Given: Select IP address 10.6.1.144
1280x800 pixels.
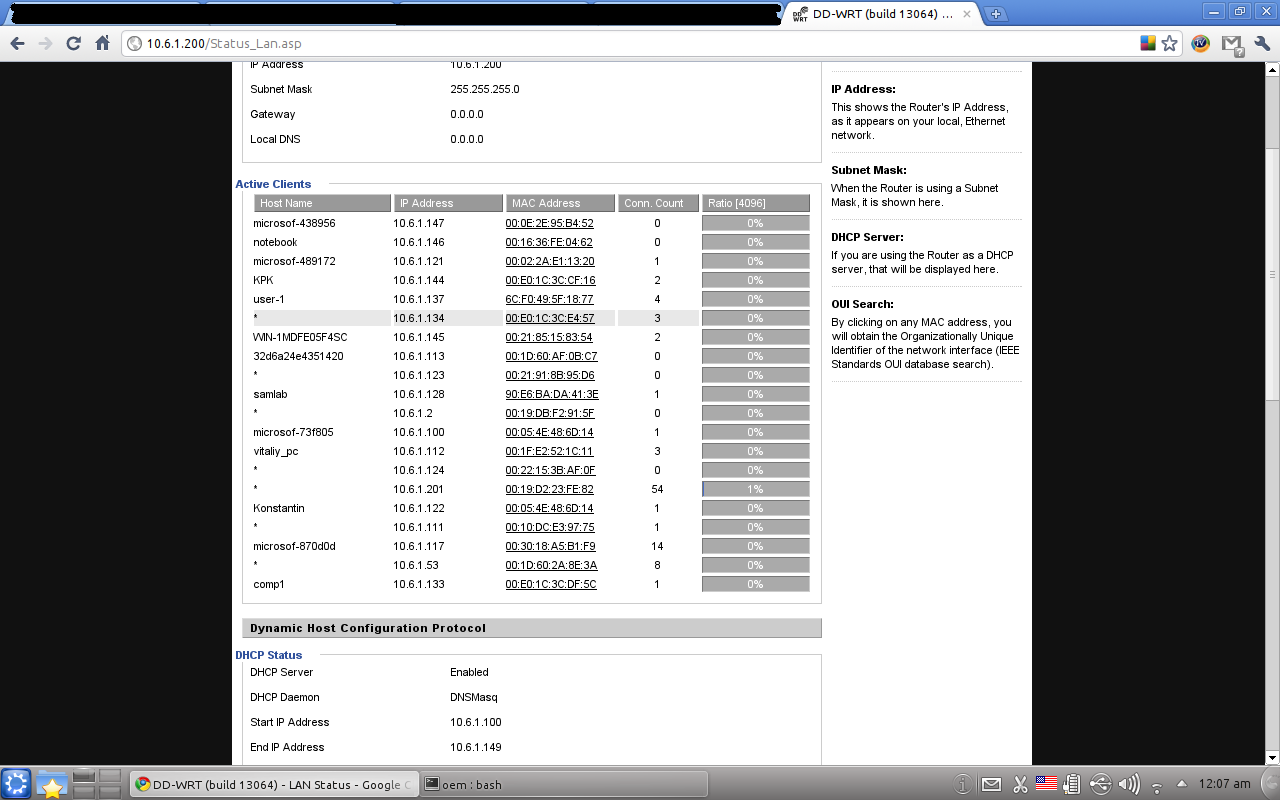Looking at the screenshot, I should (x=419, y=280).
